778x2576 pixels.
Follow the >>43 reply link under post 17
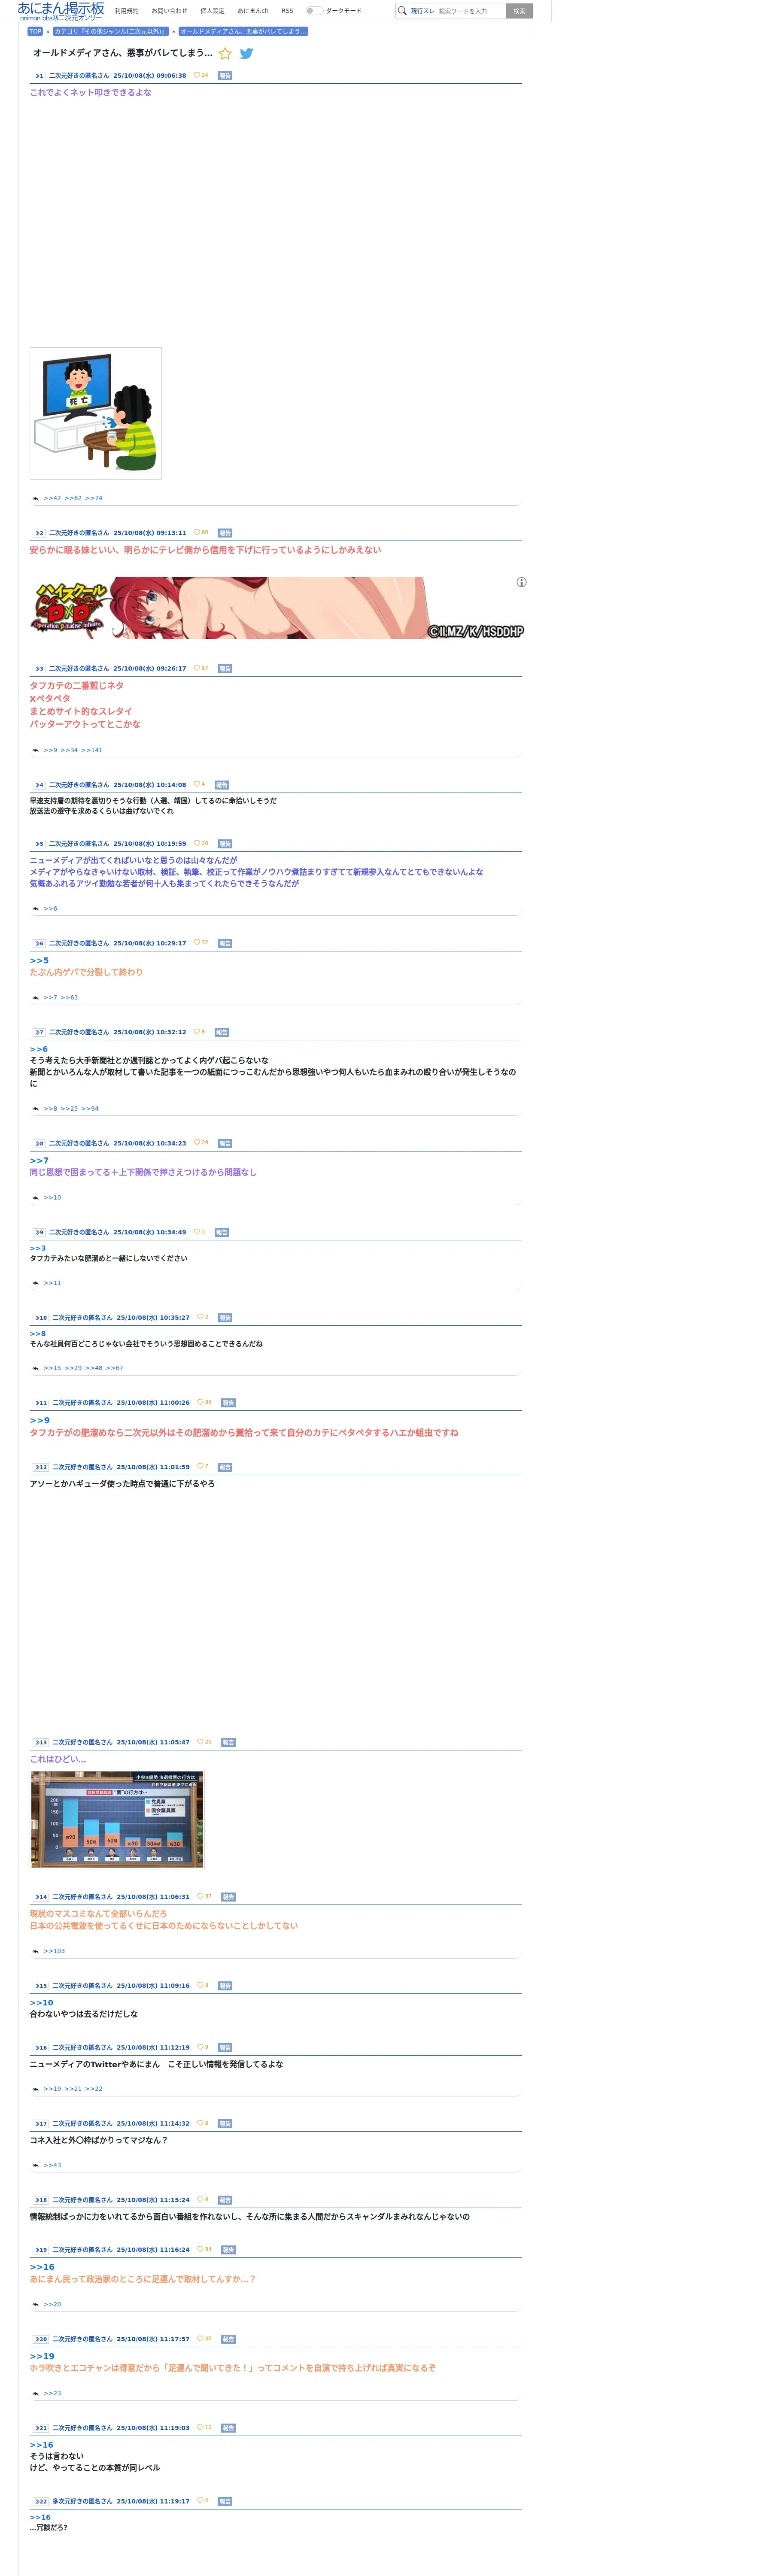click(x=52, y=2165)
